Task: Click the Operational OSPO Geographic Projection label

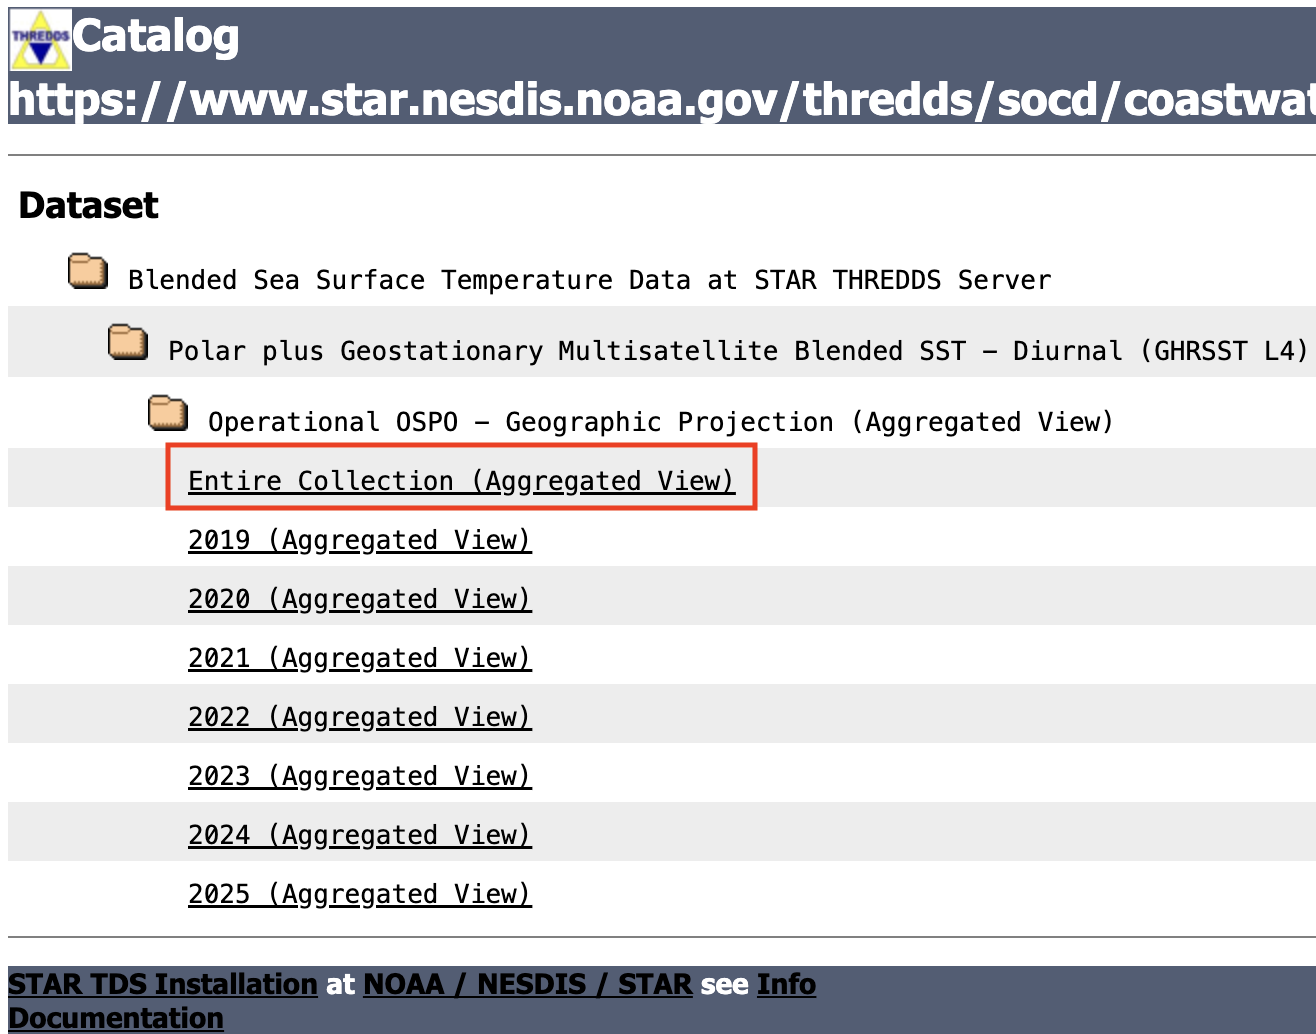Action: tap(661, 422)
